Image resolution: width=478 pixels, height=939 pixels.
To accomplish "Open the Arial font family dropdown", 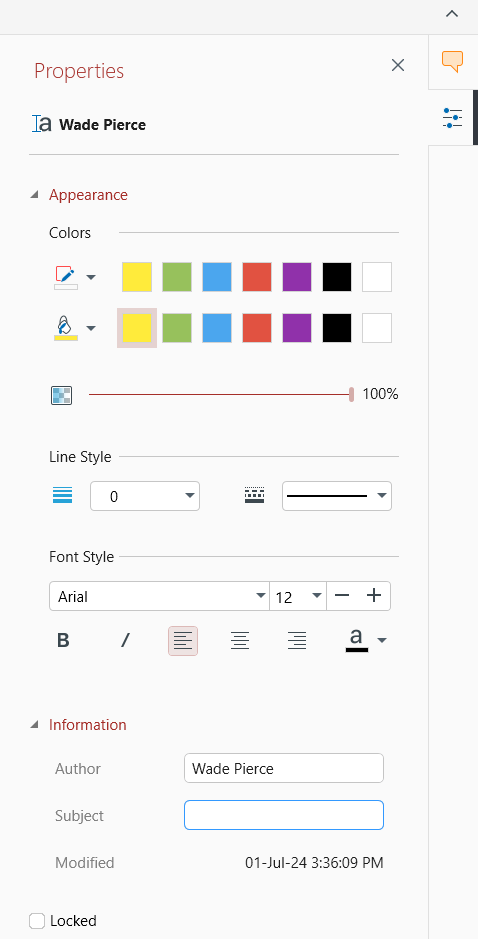I will [x=159, y=596].
